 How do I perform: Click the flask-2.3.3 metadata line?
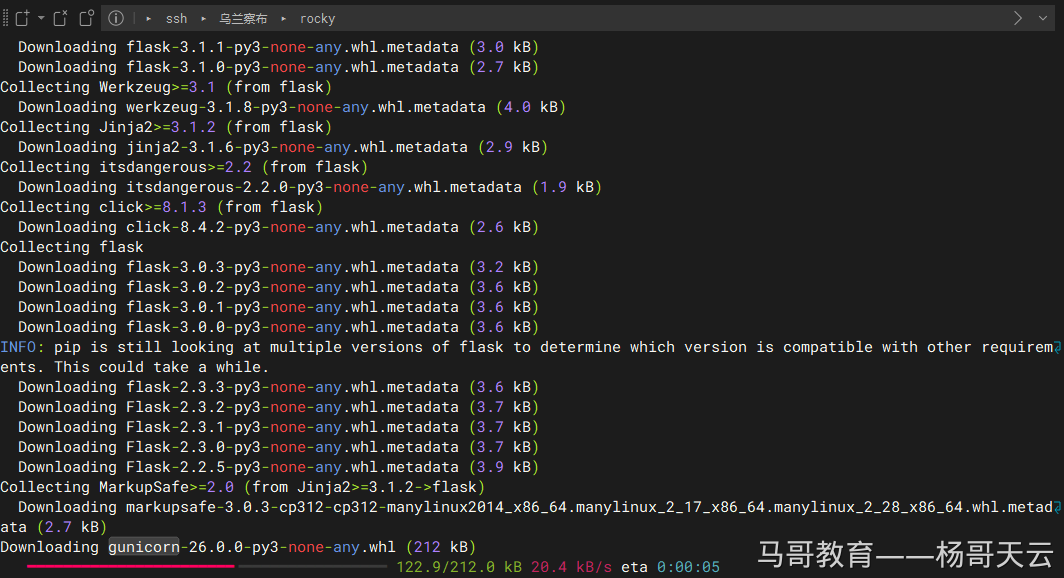pos(278,387)
